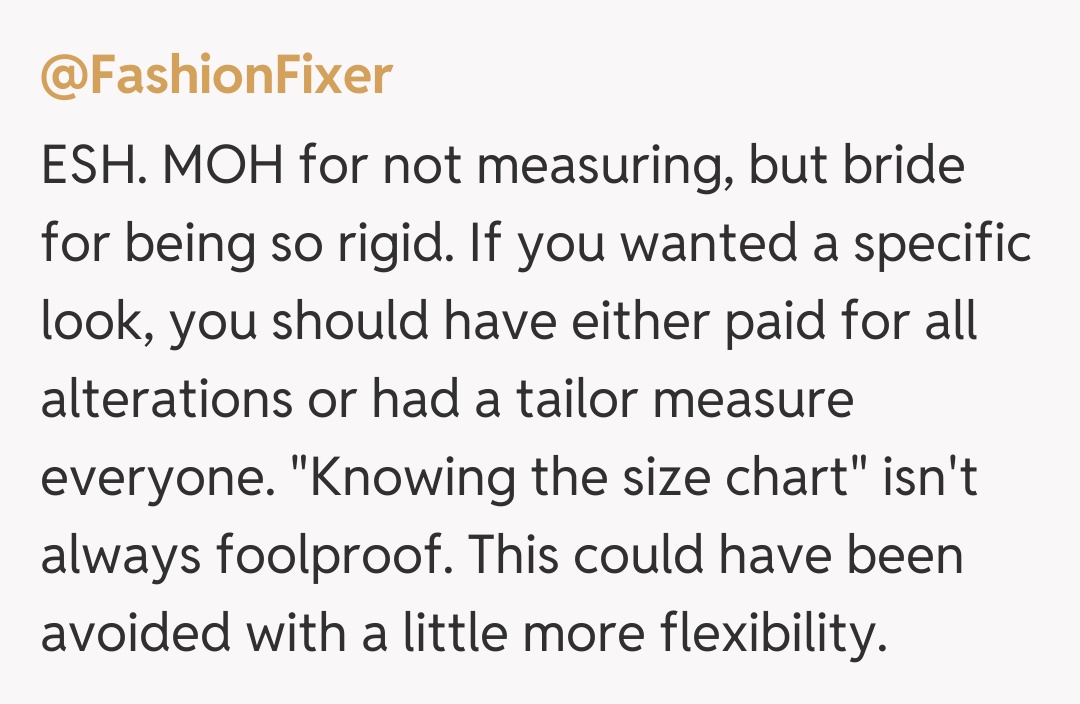Click the word "isn't" in the comment

tap(930, 479)
